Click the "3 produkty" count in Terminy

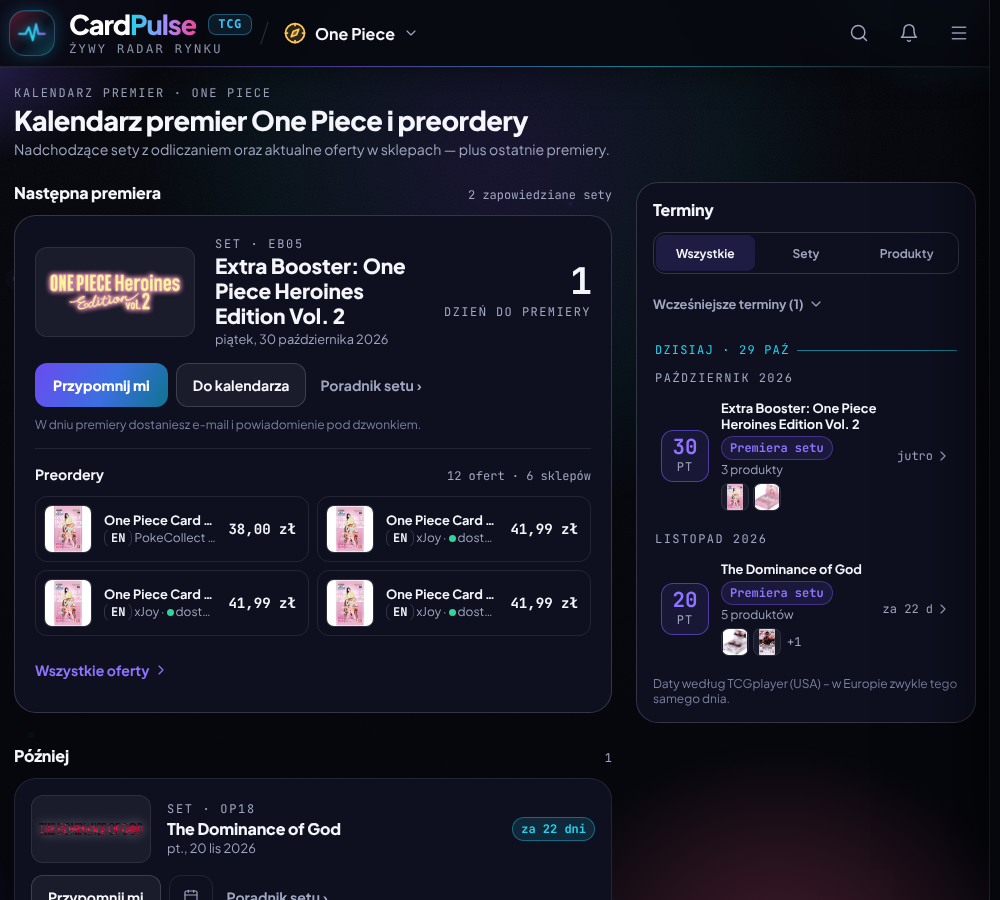click(752, 469)
